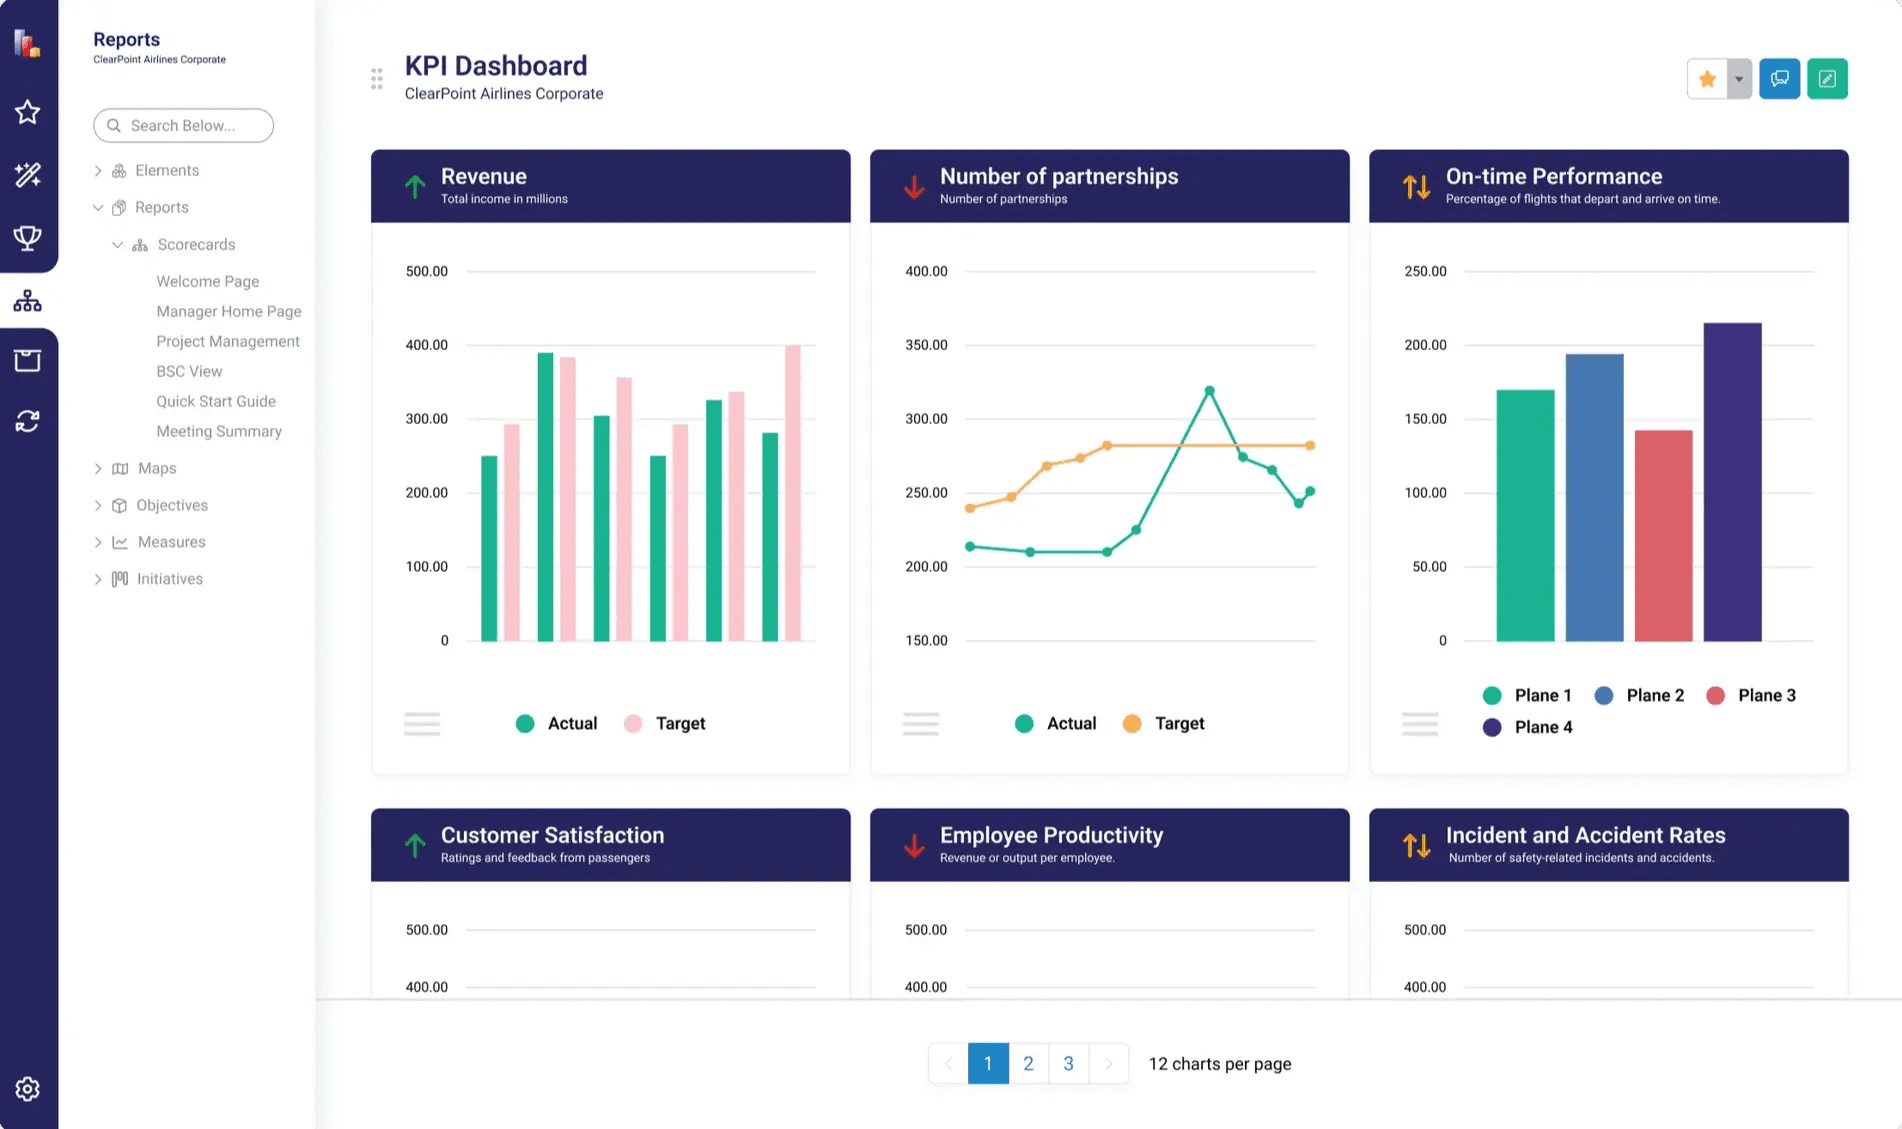Open the trophy achievements sidebar icon
The image size is (1902, 1129).
coord(27,238)
